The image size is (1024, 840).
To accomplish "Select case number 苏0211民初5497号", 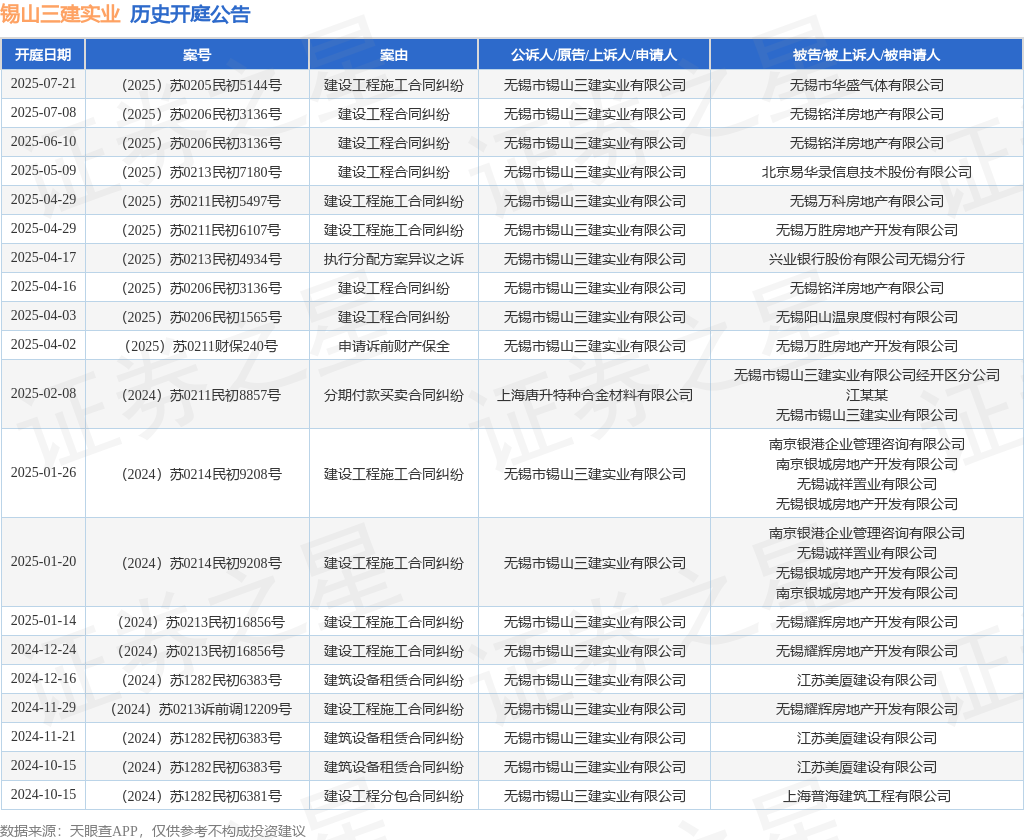I will (202, 201).
